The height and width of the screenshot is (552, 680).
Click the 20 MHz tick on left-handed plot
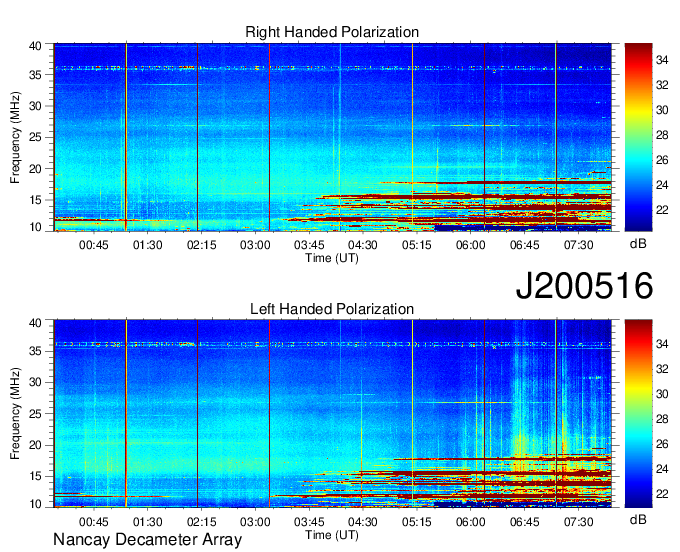(x=36, y=445)
